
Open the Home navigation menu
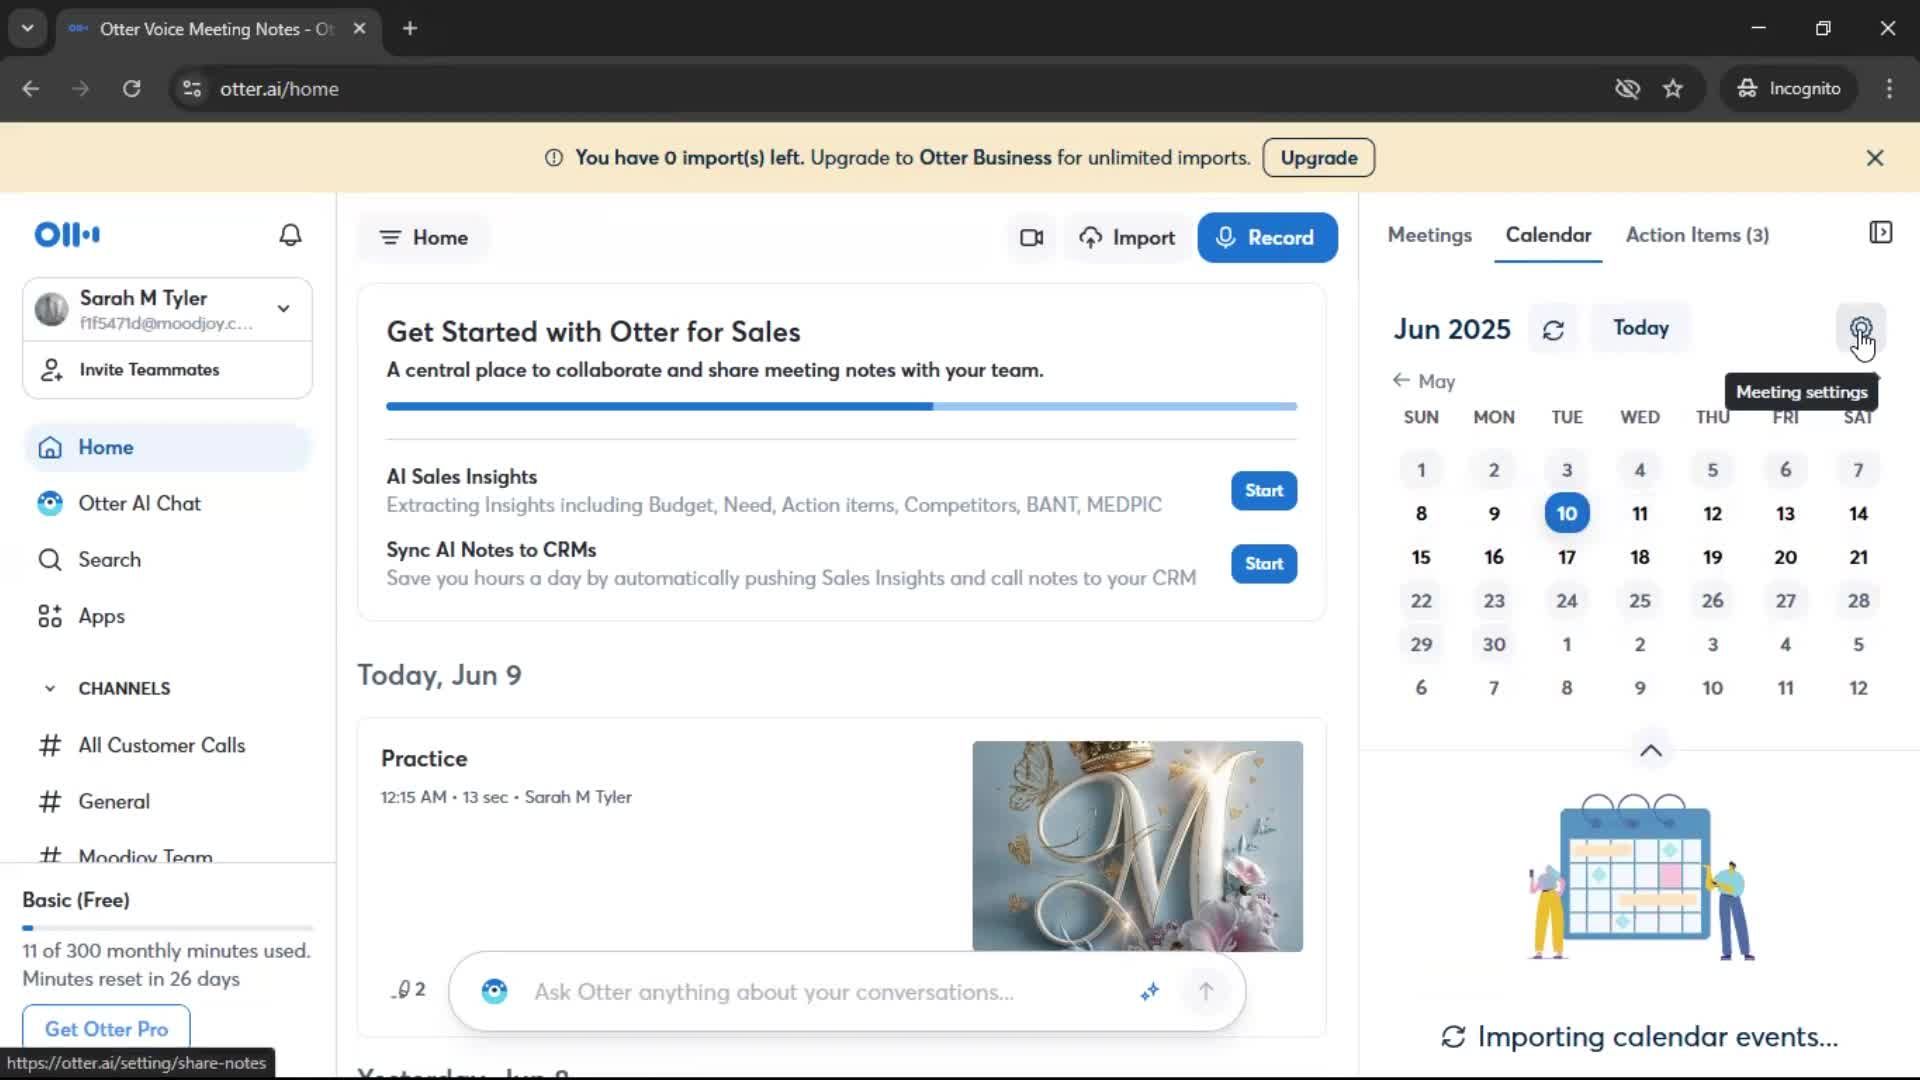point(424,238)
